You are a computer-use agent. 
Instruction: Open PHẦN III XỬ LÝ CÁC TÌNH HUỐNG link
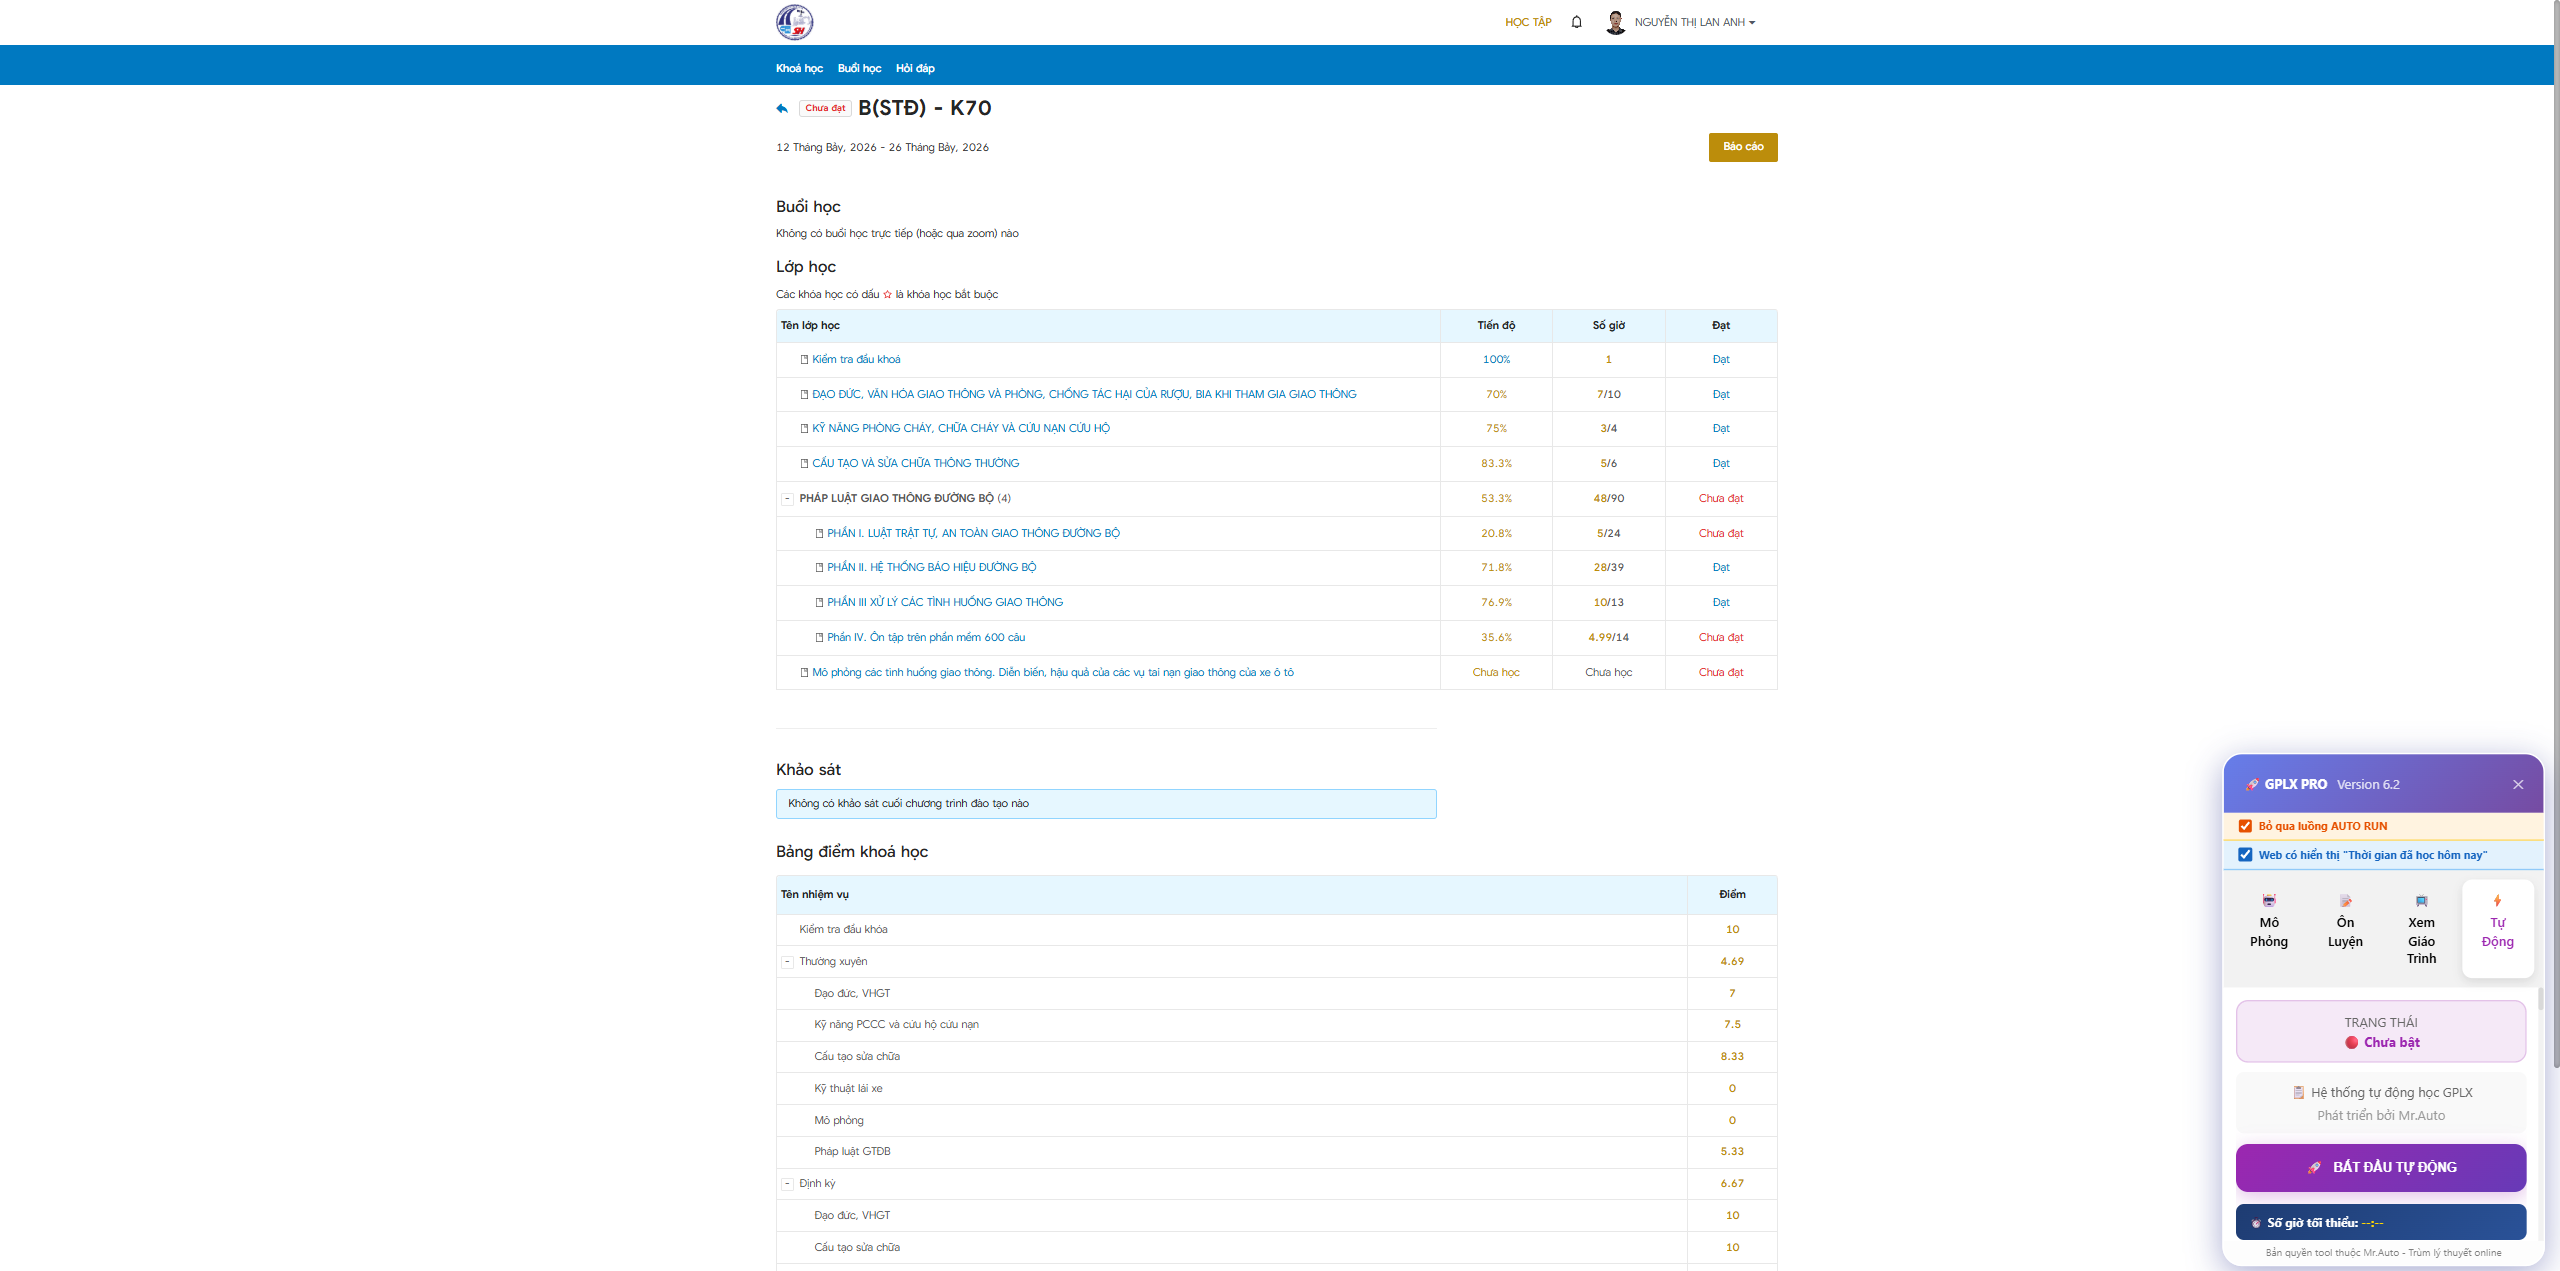pos(945,602)
